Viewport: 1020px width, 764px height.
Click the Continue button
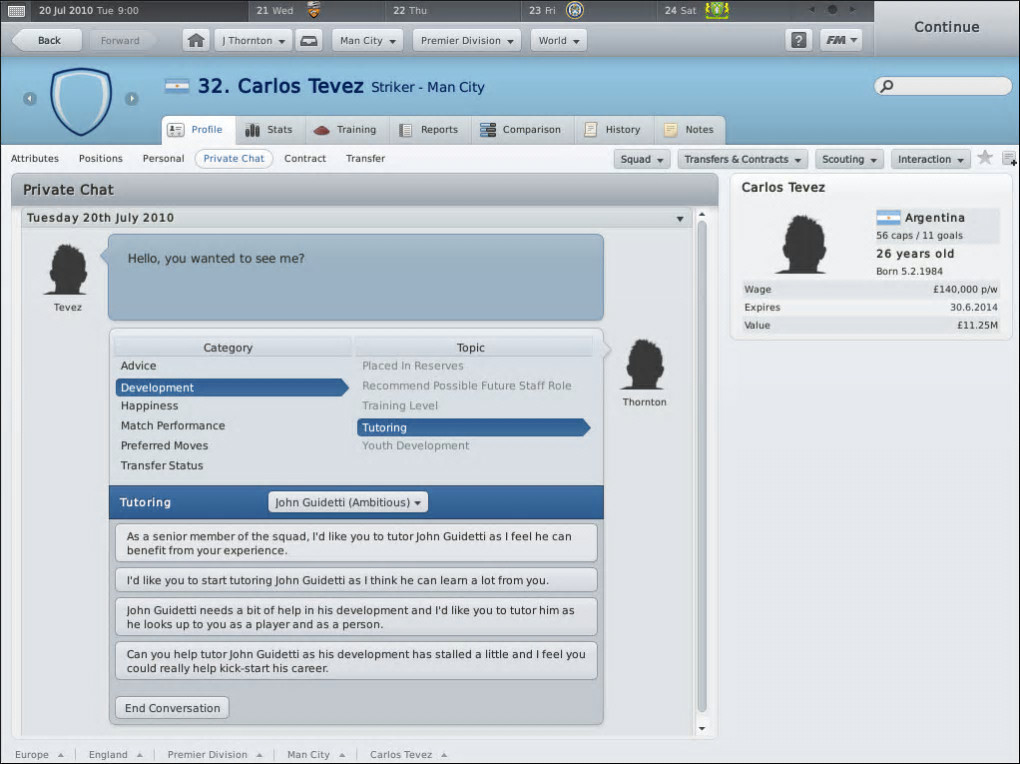[946, 27]
